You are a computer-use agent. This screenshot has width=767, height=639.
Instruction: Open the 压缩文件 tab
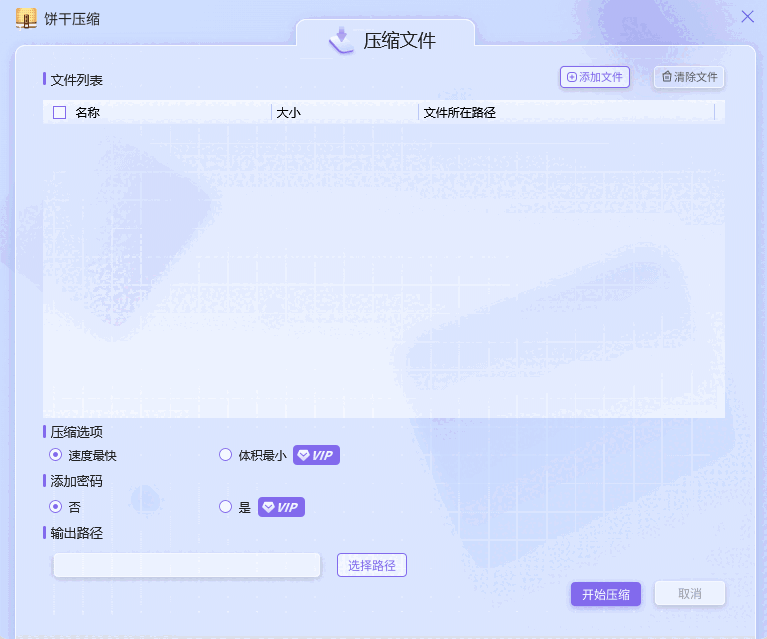[x=385, y=40]
